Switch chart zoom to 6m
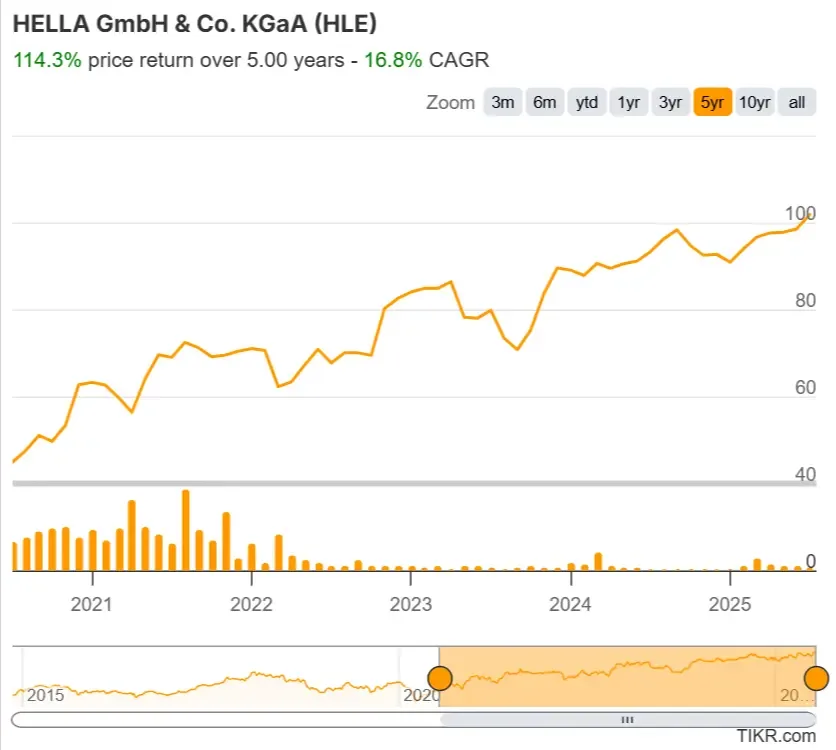 [544, 102]
